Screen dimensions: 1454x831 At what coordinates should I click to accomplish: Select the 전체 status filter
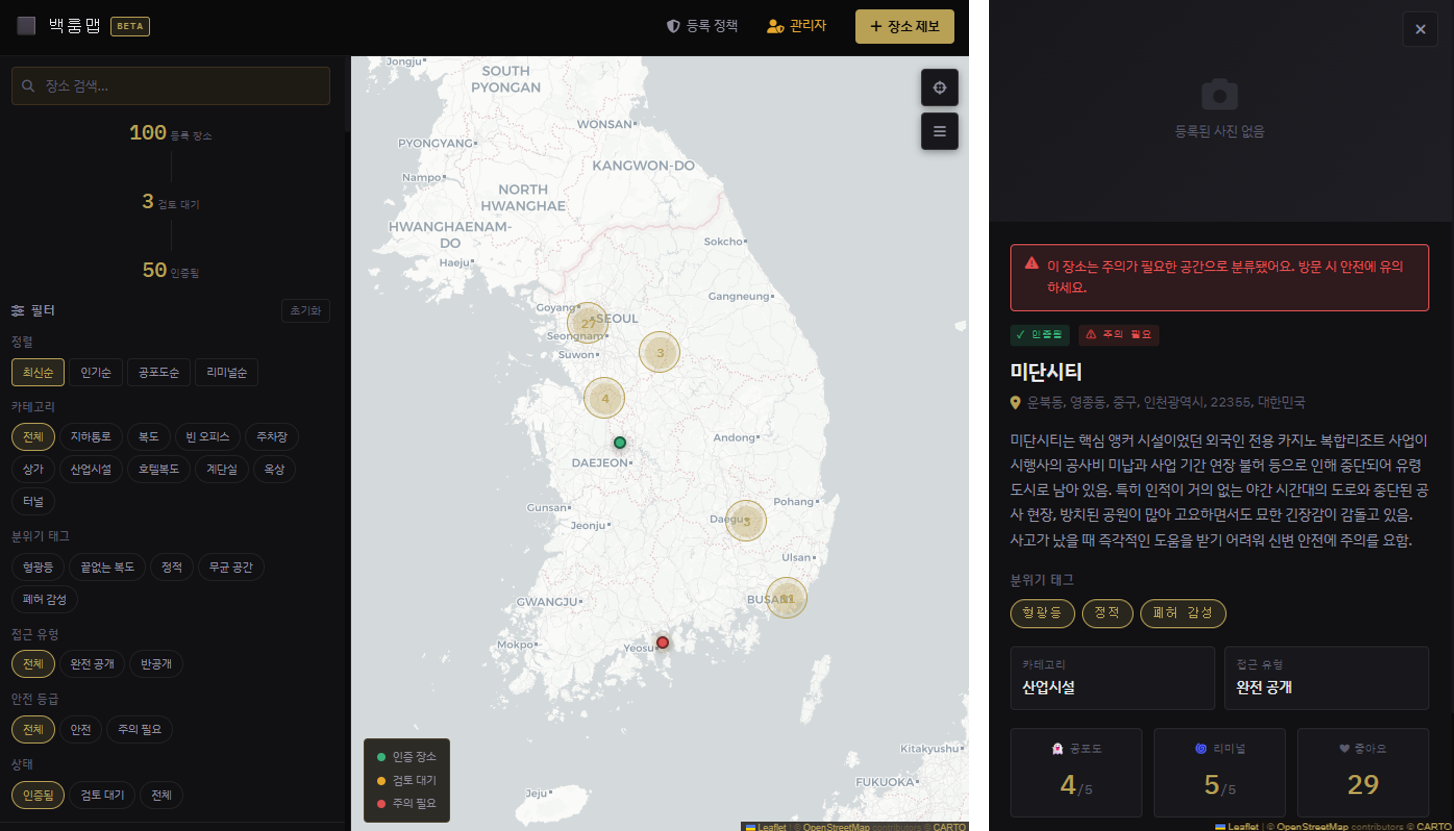click(x=161, y=795)
